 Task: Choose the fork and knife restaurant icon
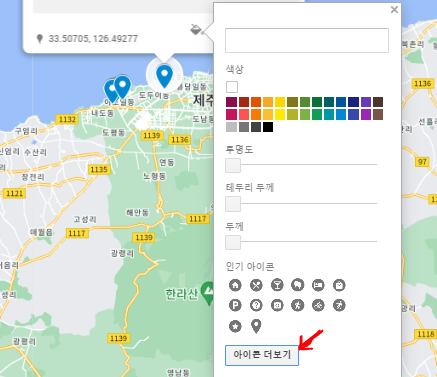(256, 285)
